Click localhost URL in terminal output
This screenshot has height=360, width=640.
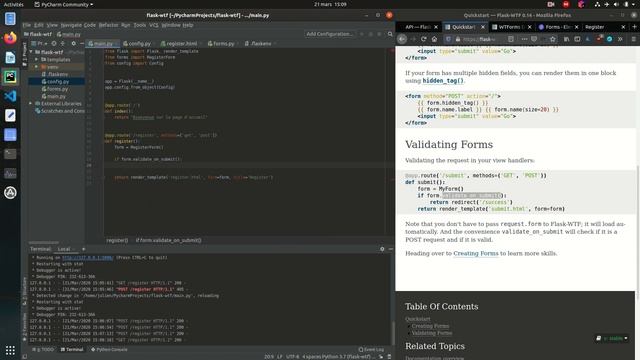click(87, 258)
